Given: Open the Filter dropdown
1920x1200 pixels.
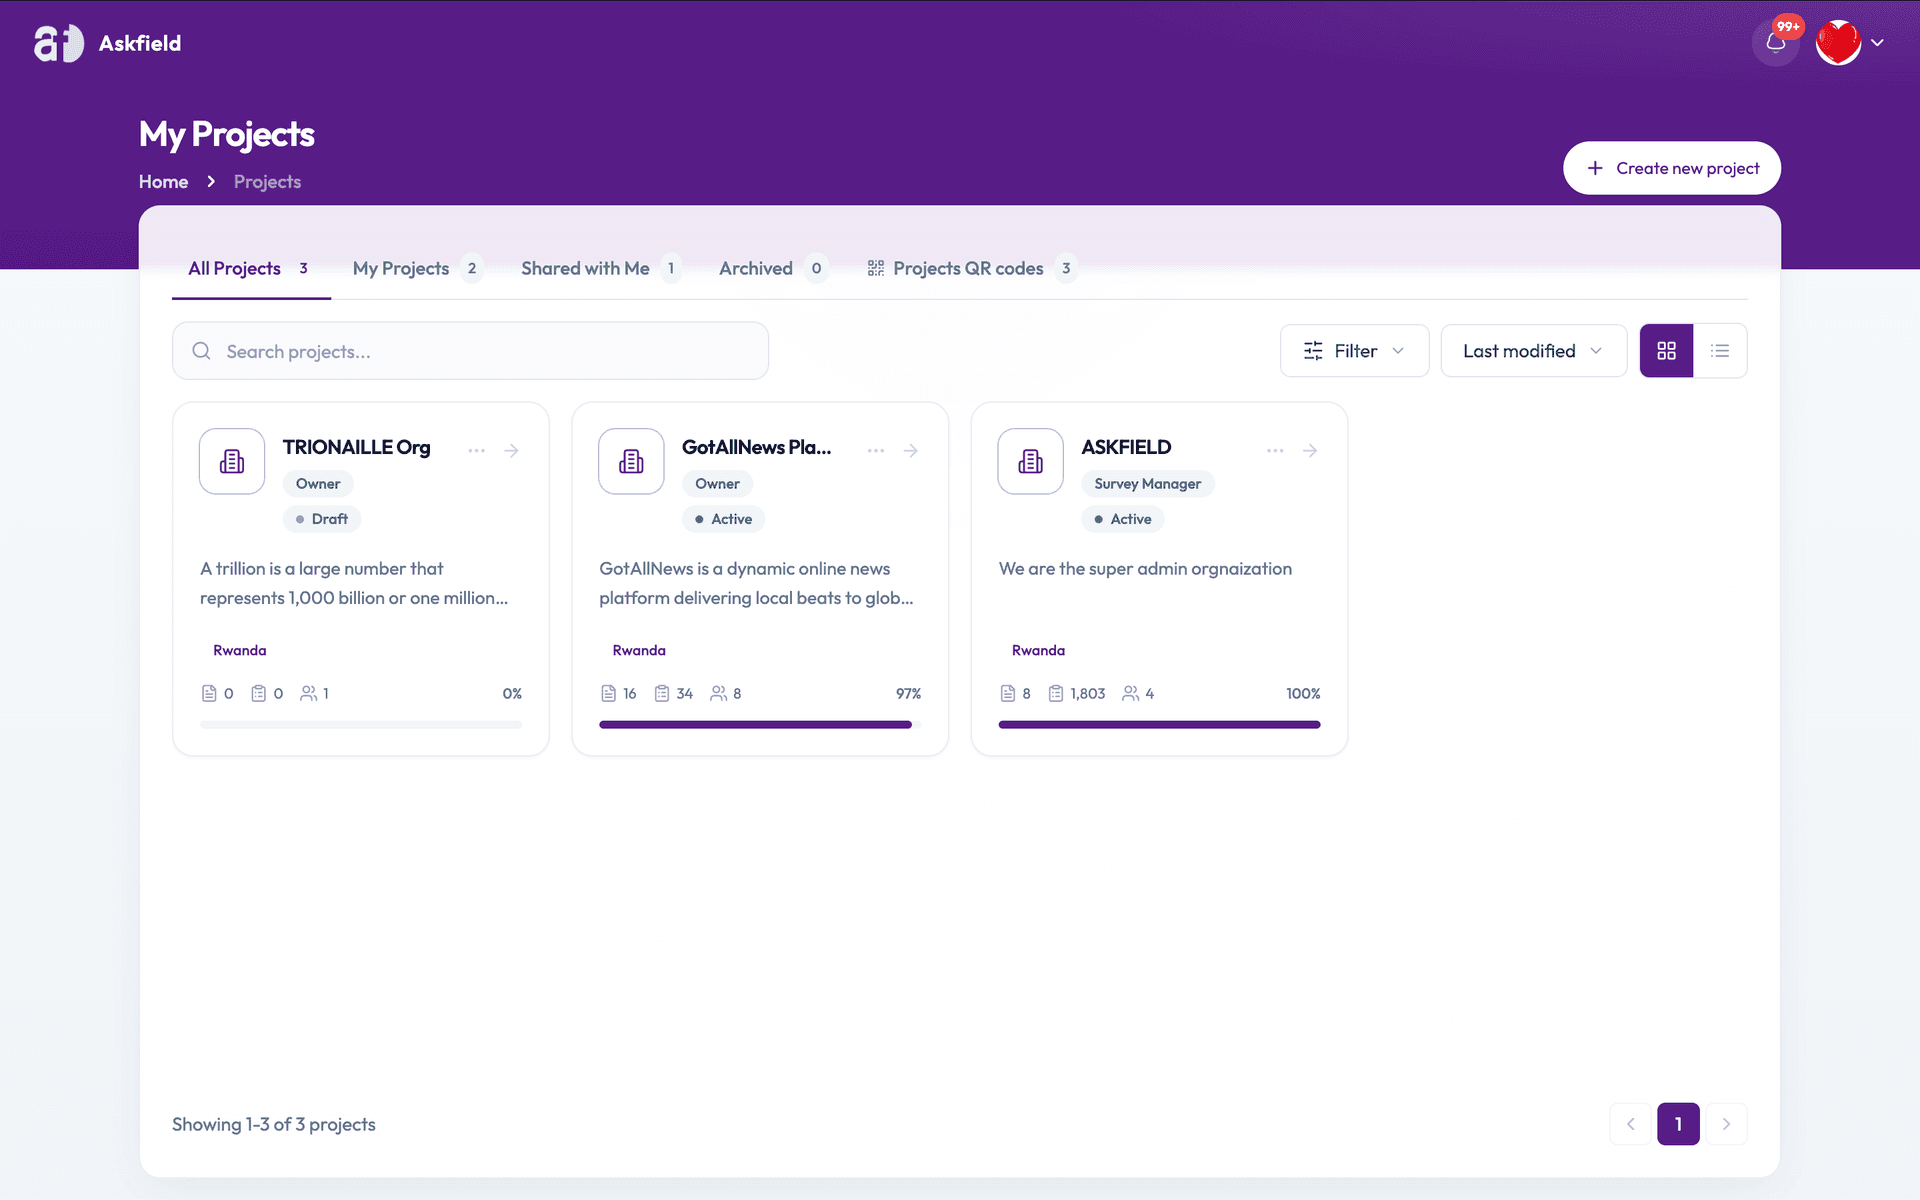Looking at the screenshot, I should (x=1354, y=351).
